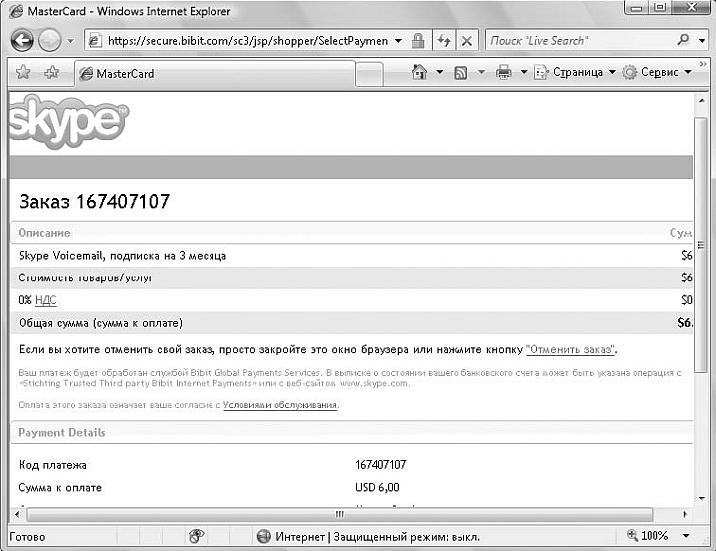Stop page loading with the X button
Viewport: 716px width, 551px height.
[467, 41]
